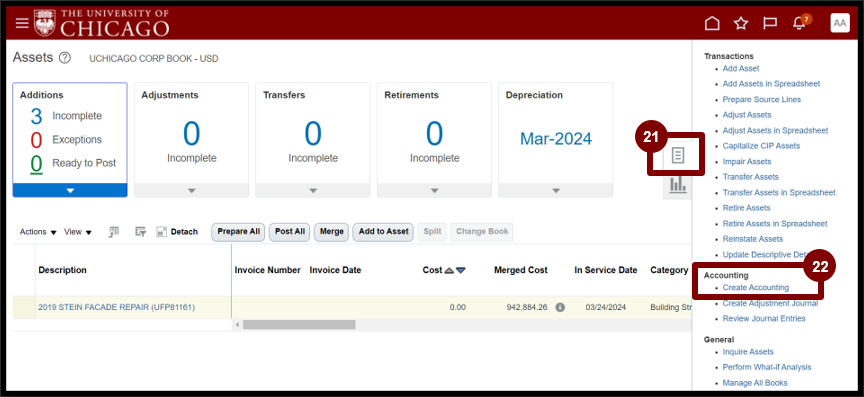Image resolution: width=864 pixels, height=397 pixels.
Task: Open Manage All Books link
Action: pos(755,383)
